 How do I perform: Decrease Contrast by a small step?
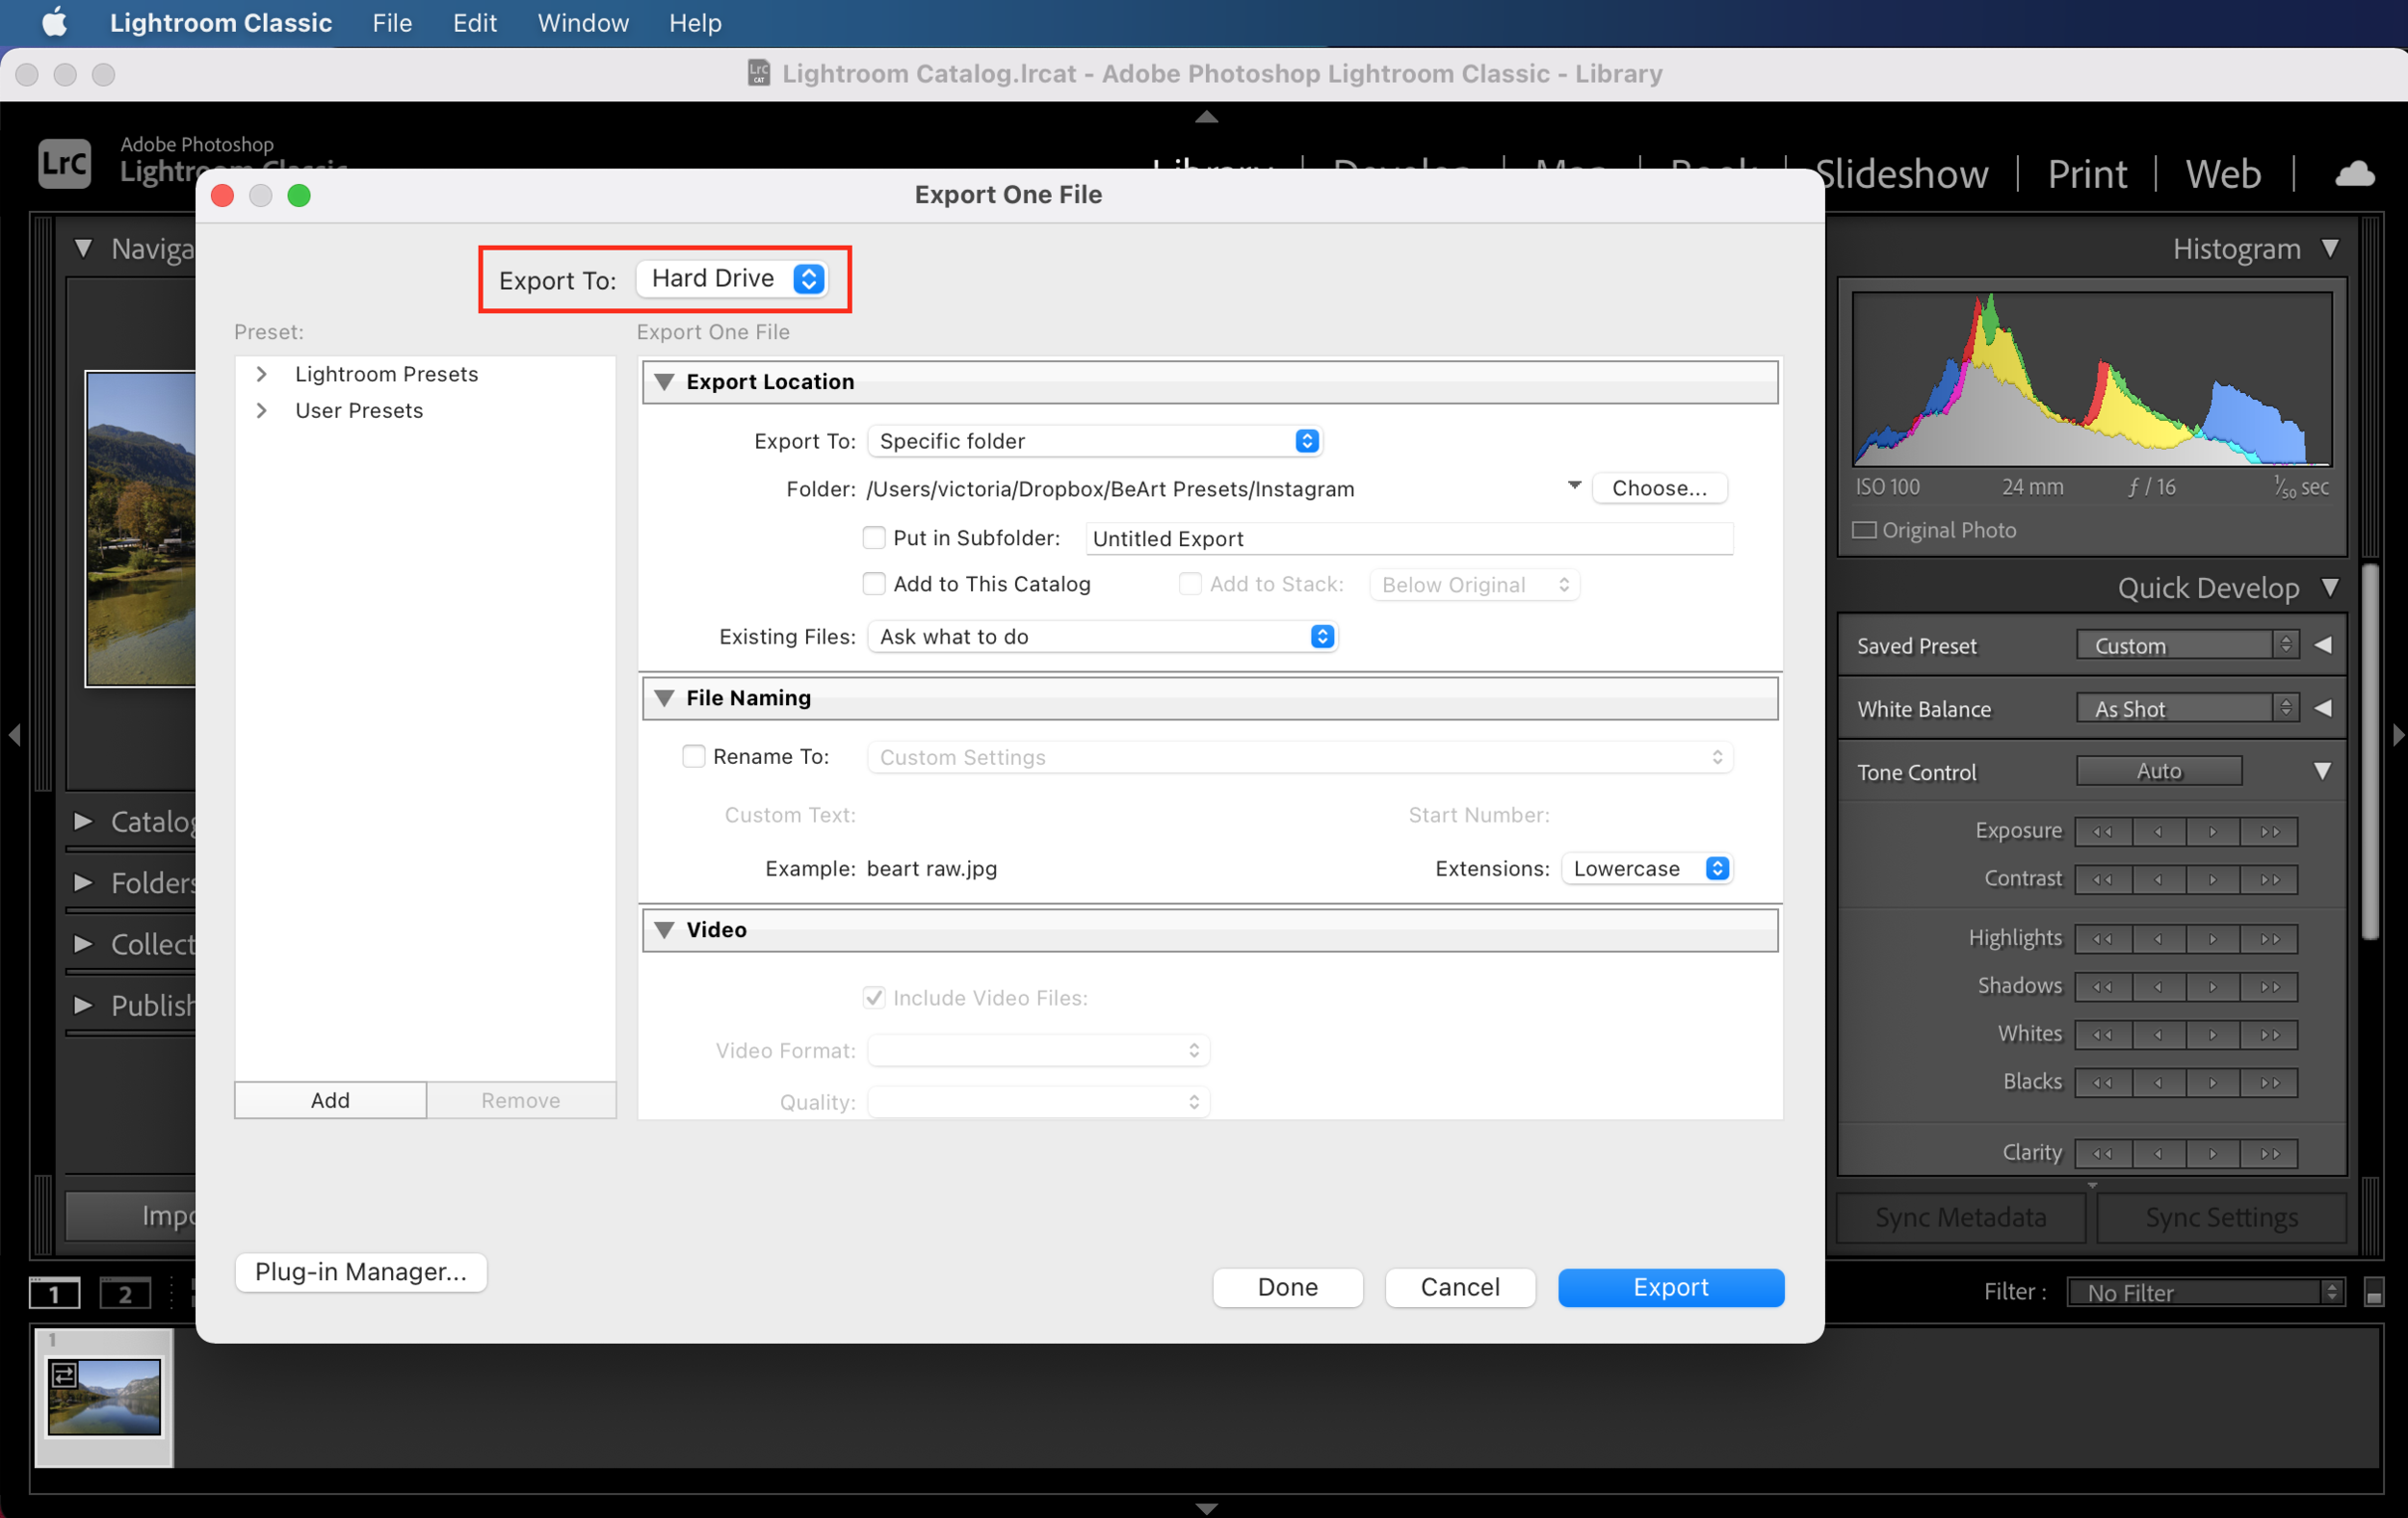coord(2159,879)
